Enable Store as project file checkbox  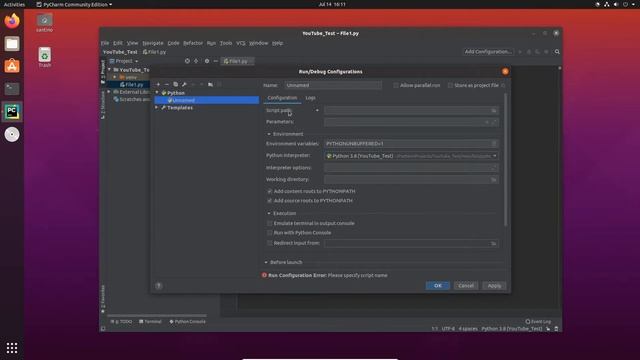tap(450, 85)
